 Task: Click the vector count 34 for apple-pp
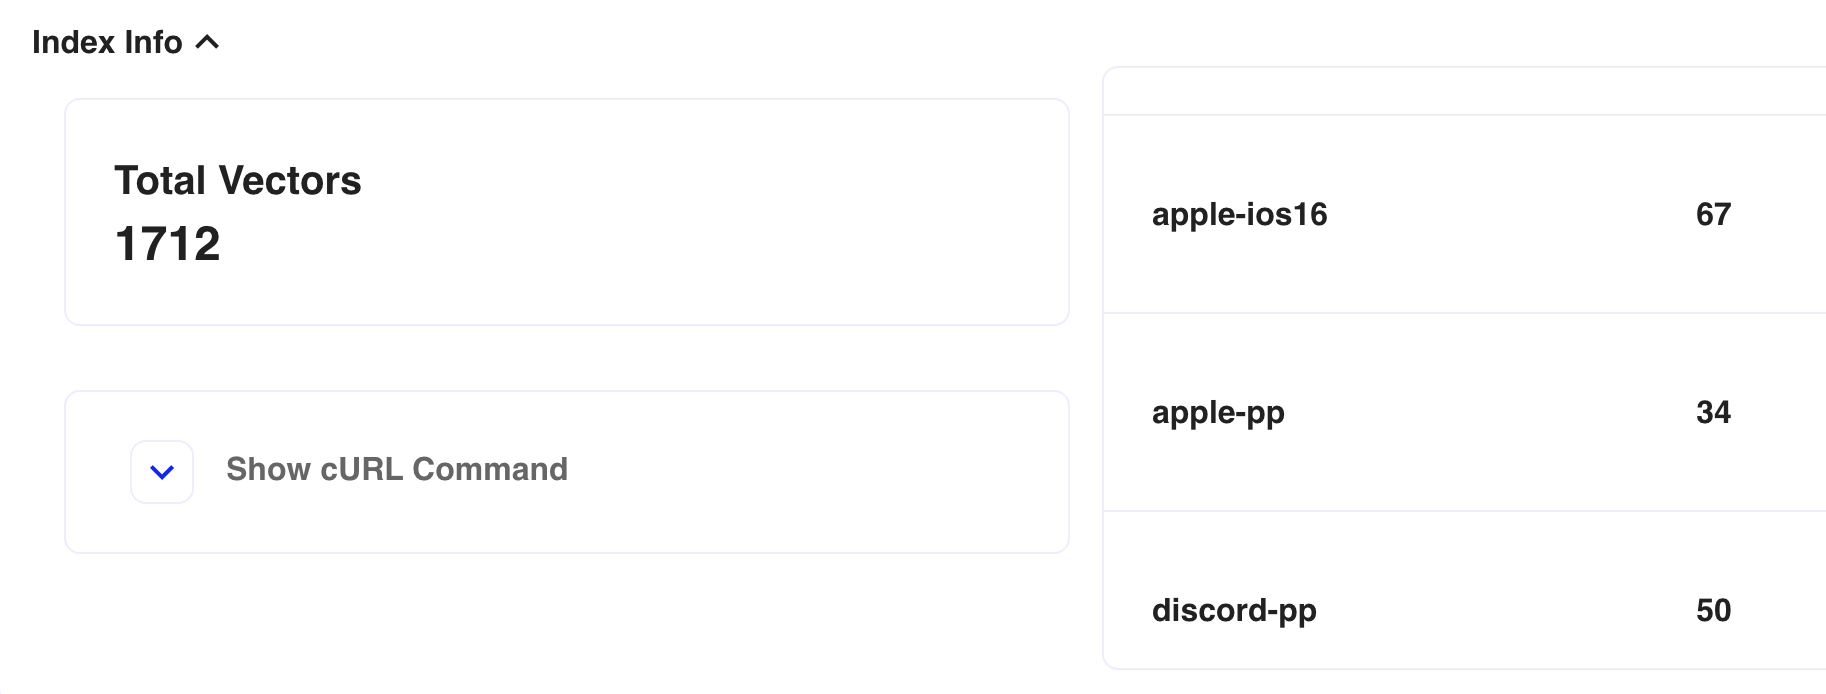click(x=1713, y=412)
